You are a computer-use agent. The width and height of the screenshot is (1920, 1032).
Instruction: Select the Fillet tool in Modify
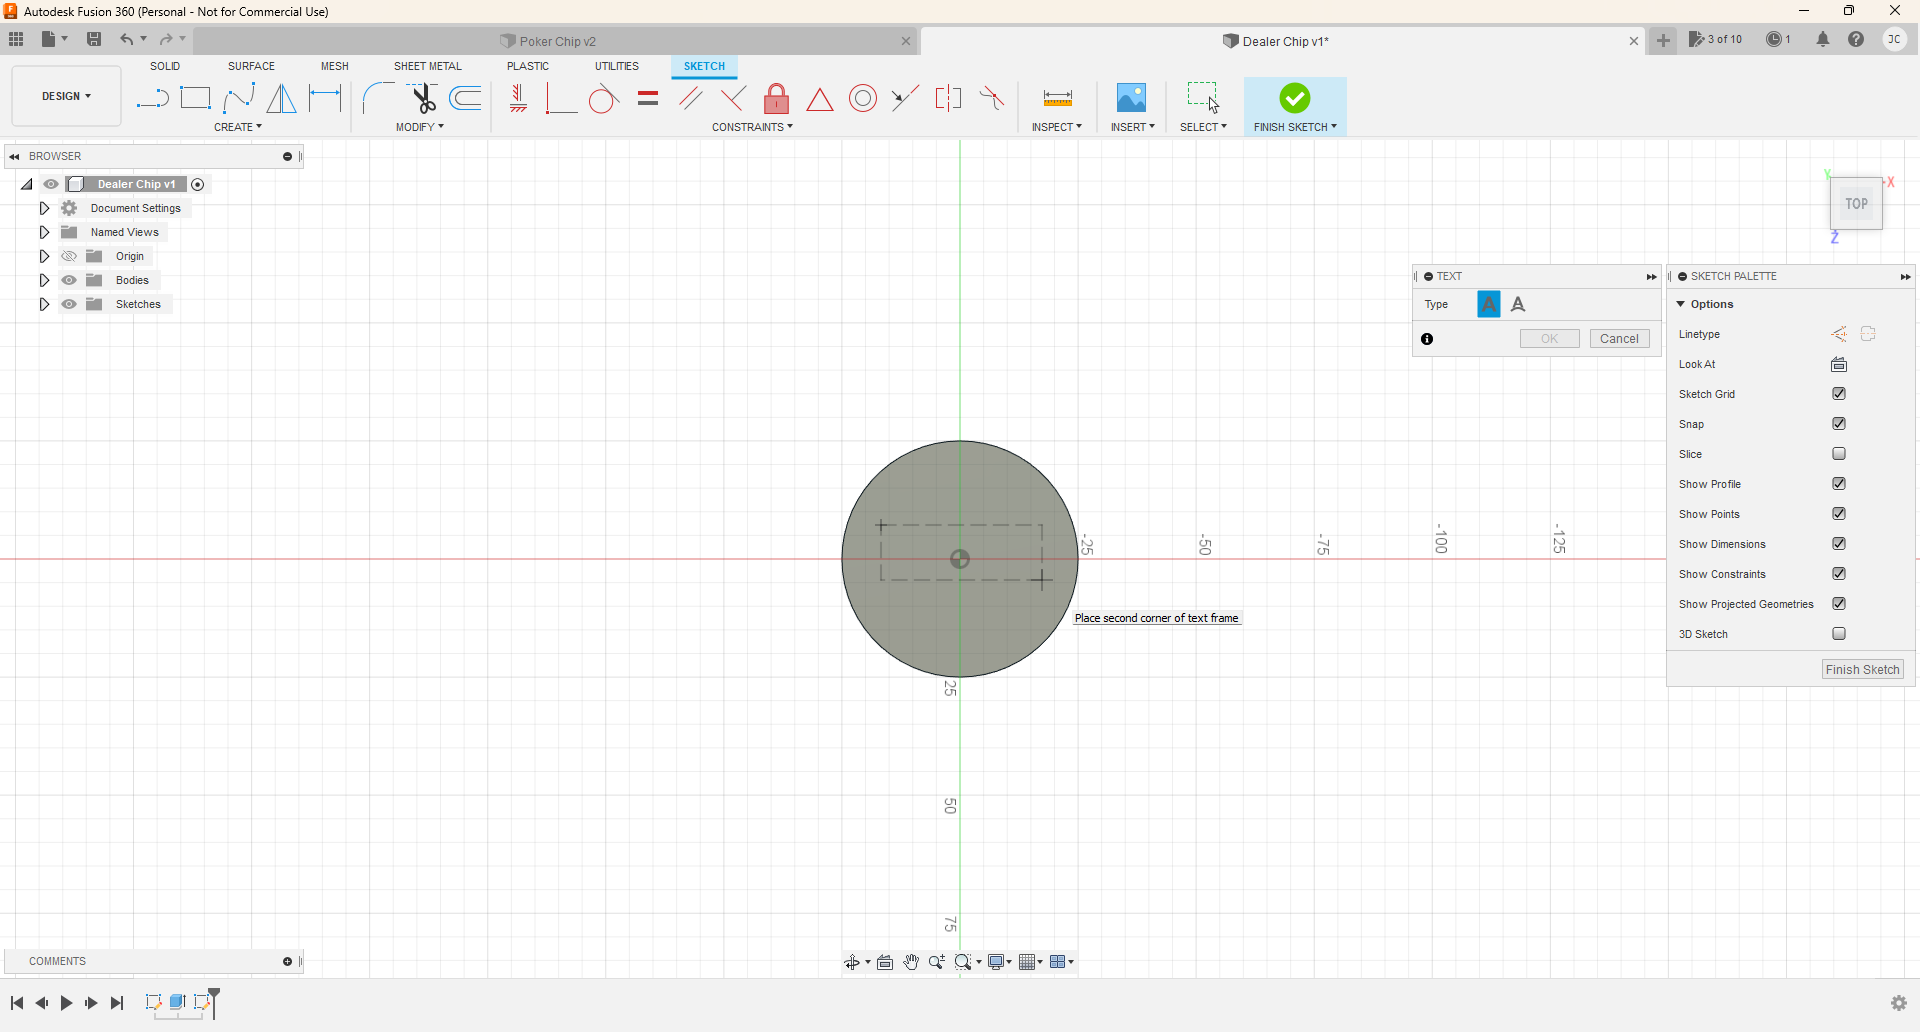[378, 98]
